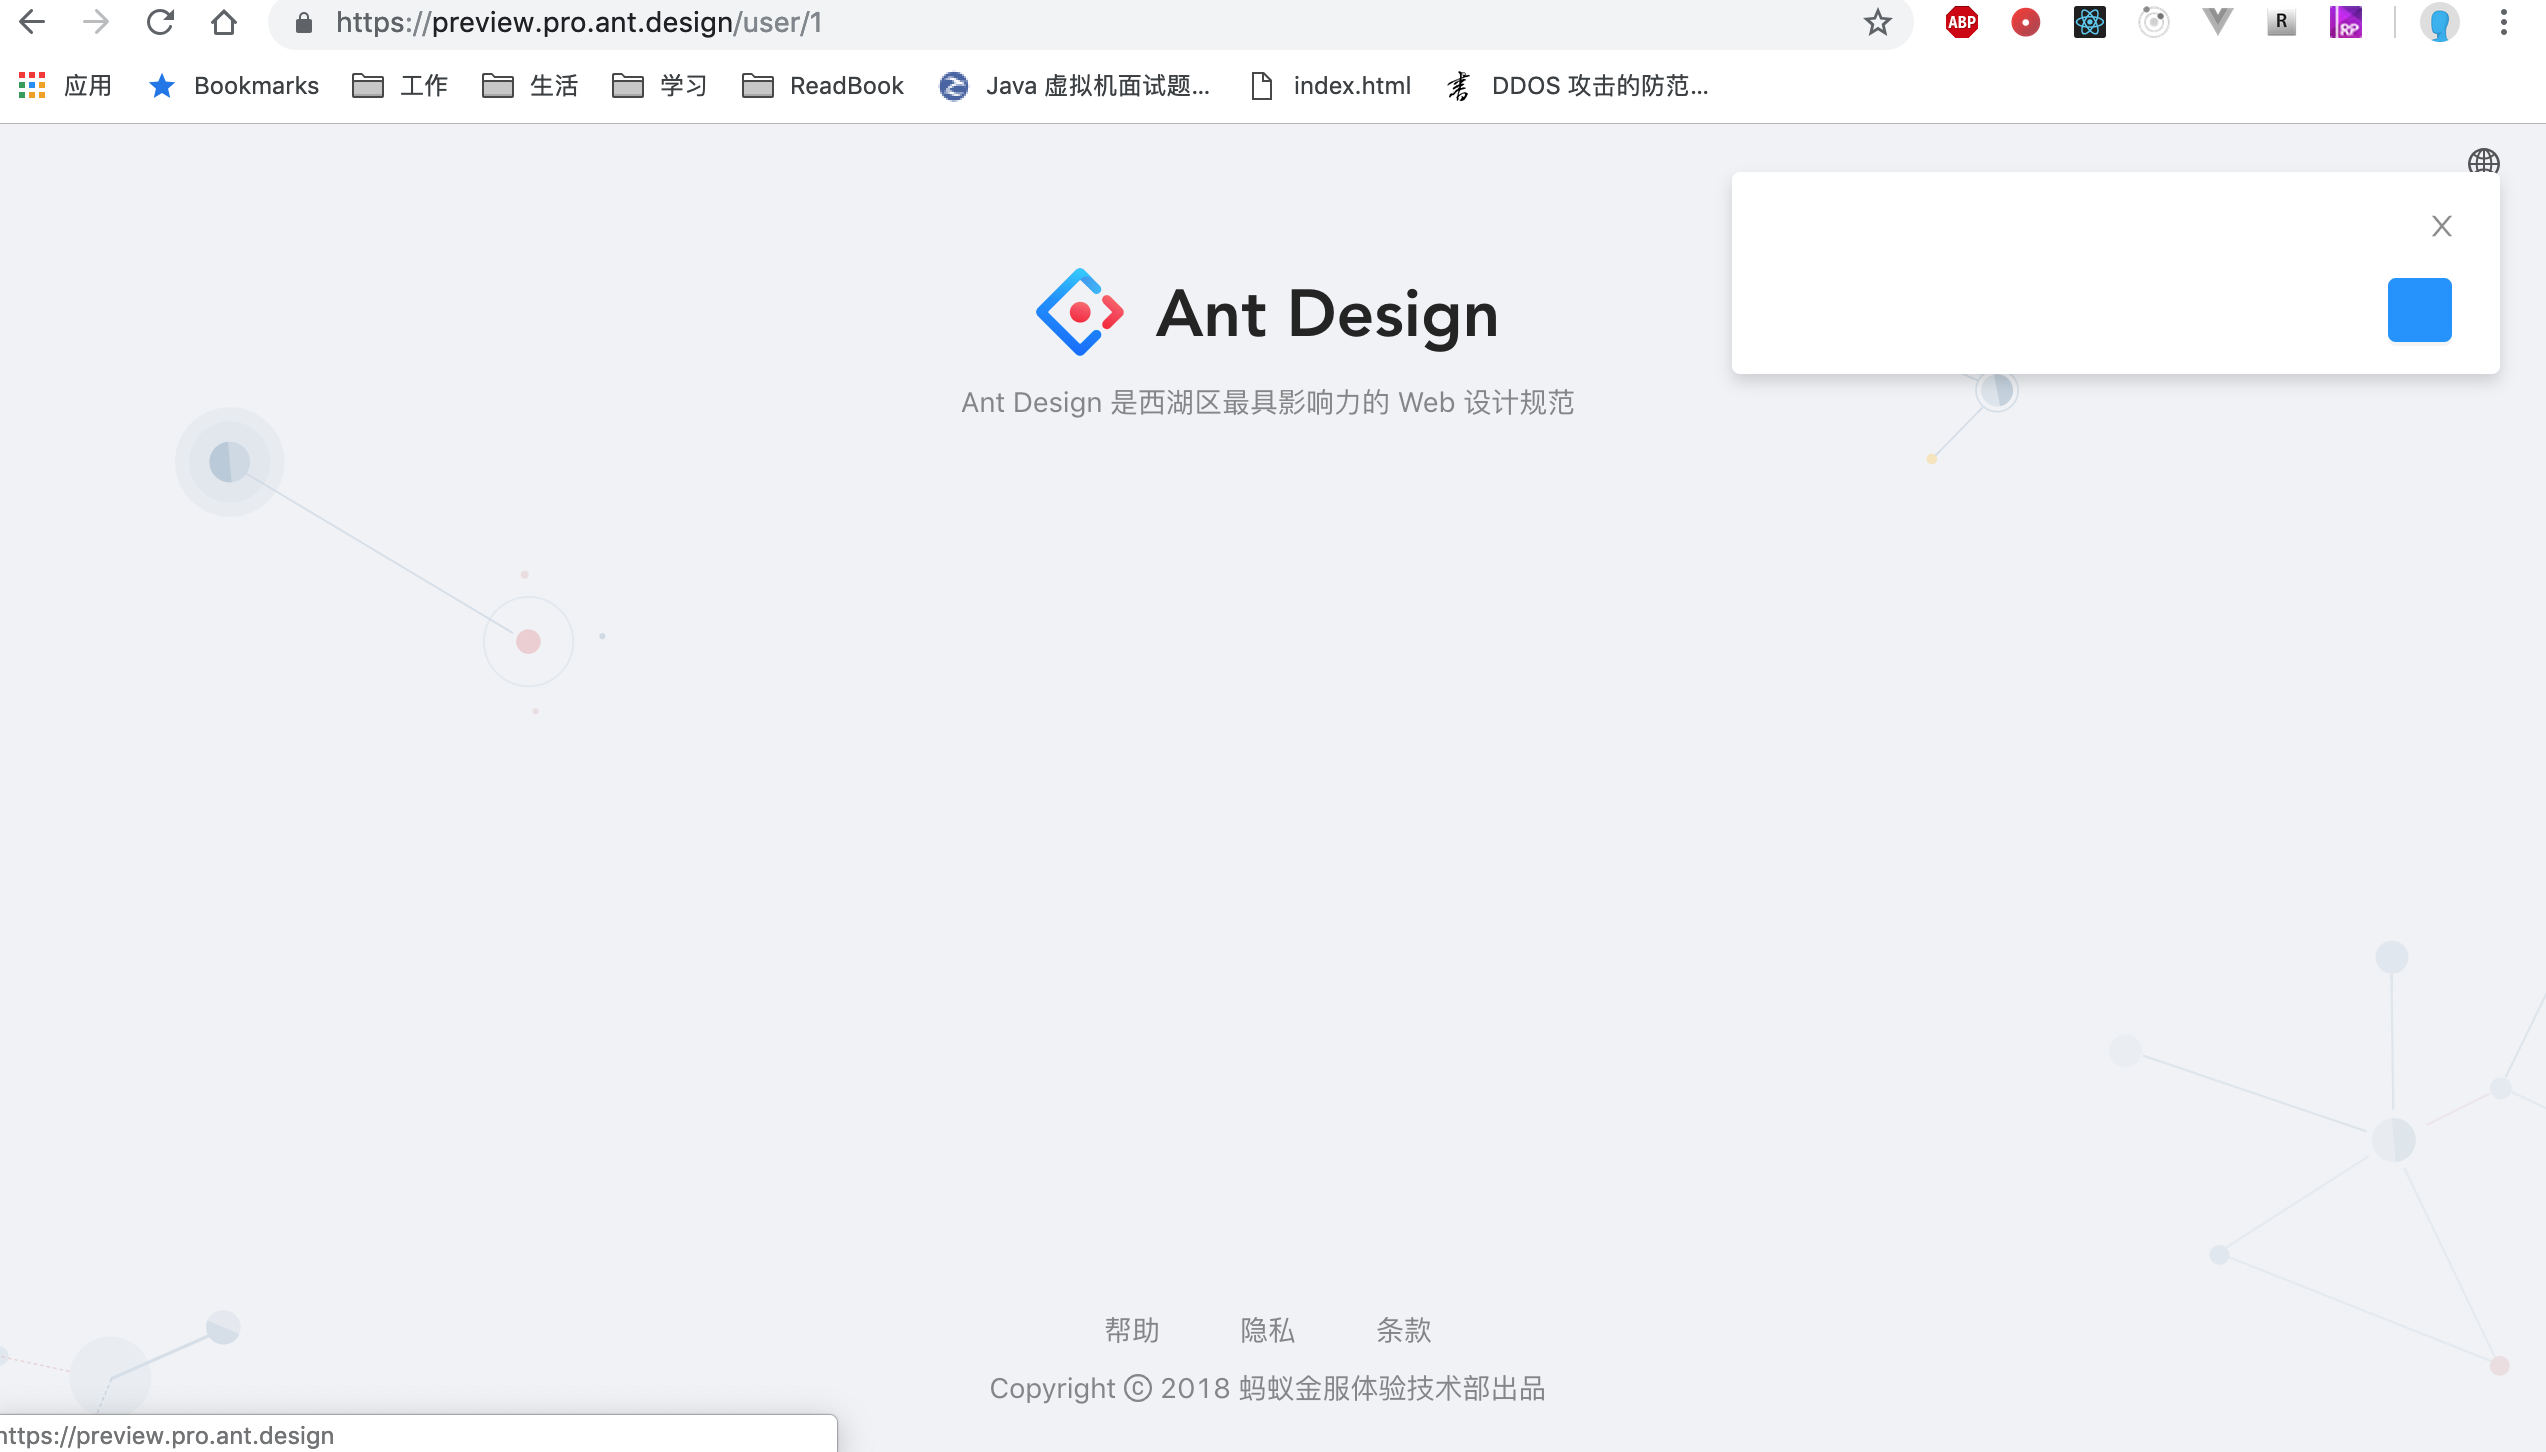The image size is (2546, 1452).
Task: Expand the ReadBook bookmark folder
Action: (x=823, y=86)
